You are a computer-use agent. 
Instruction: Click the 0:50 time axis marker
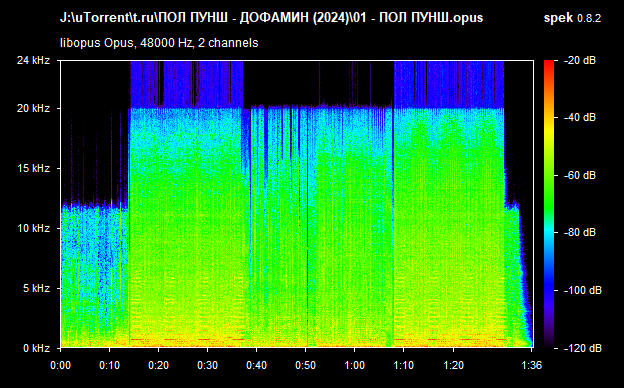306,365
